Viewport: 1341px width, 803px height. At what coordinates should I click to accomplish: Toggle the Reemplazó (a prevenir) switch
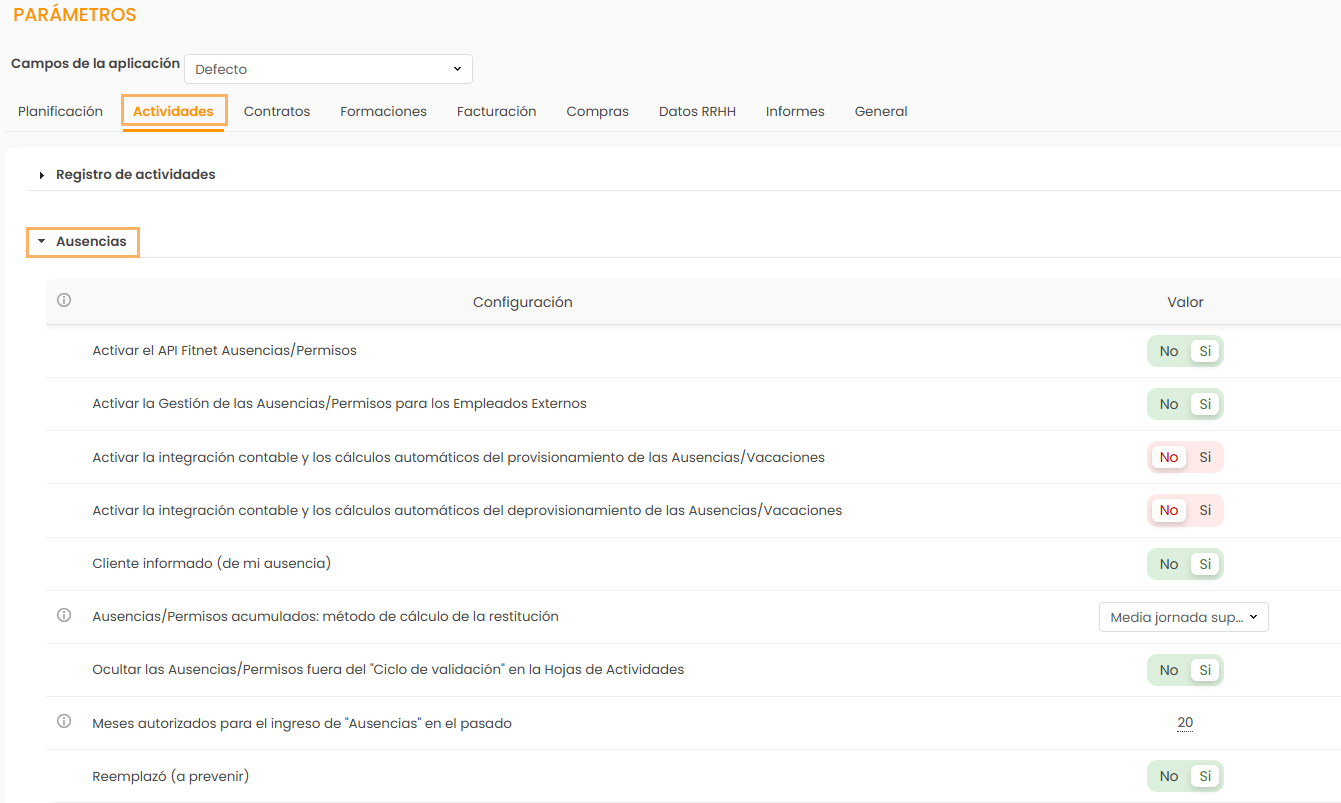tap(1185, 776)
